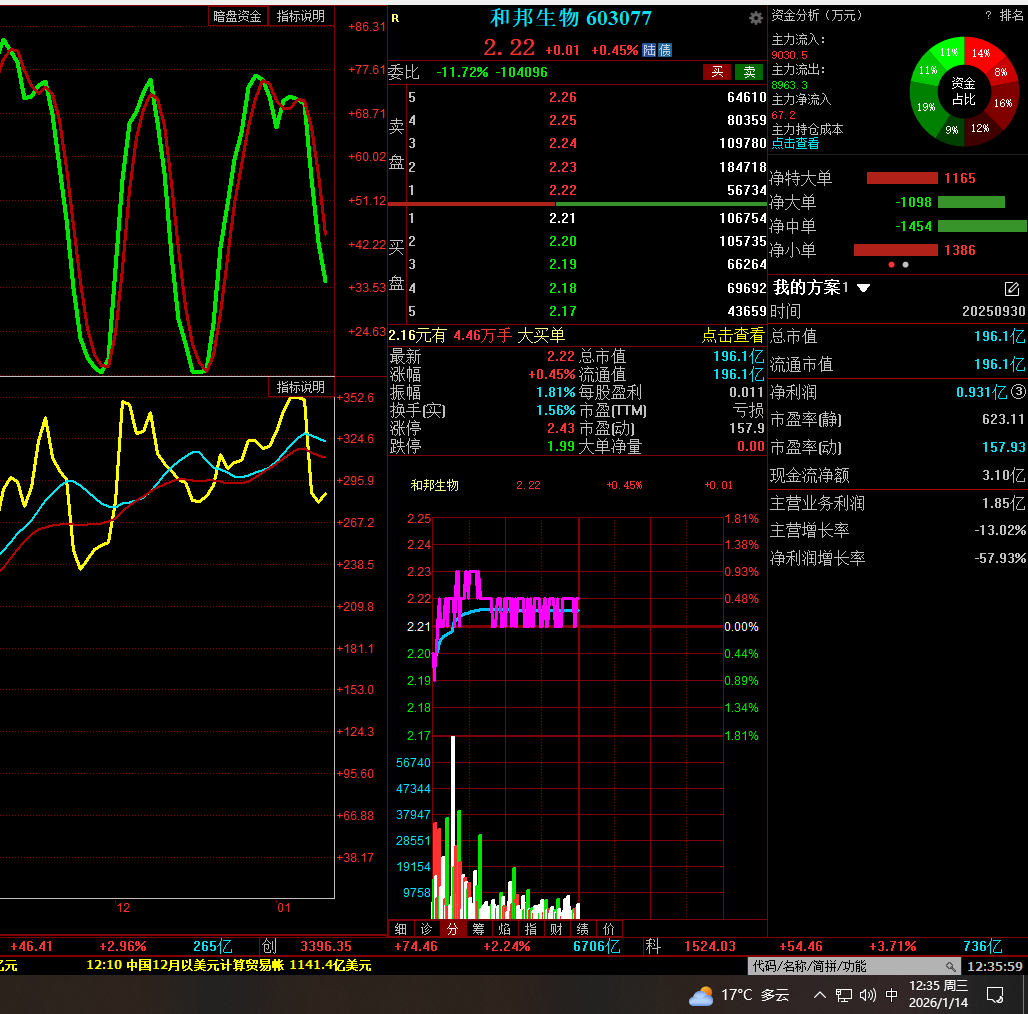The width and height of the screenshot is (1028, 1014).
Task: Click sell level 1 price 2.22
Action: coord(563,191)
